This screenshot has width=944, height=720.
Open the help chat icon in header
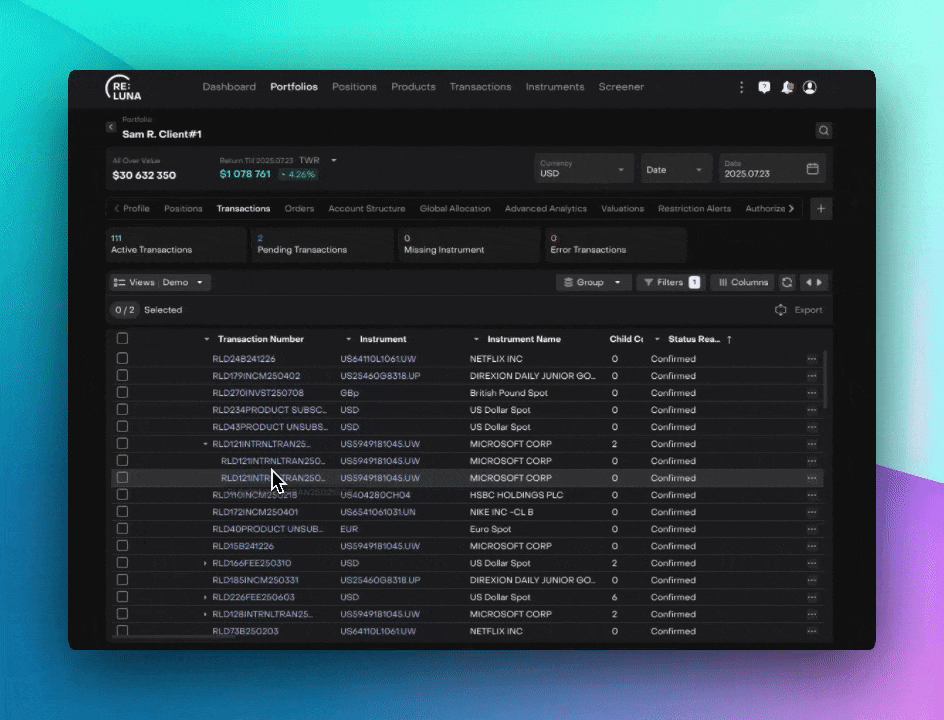click(x=764, y=87)
